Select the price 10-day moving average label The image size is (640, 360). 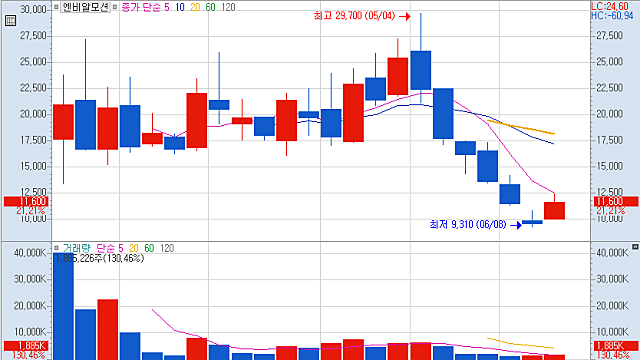click(180, 7)
